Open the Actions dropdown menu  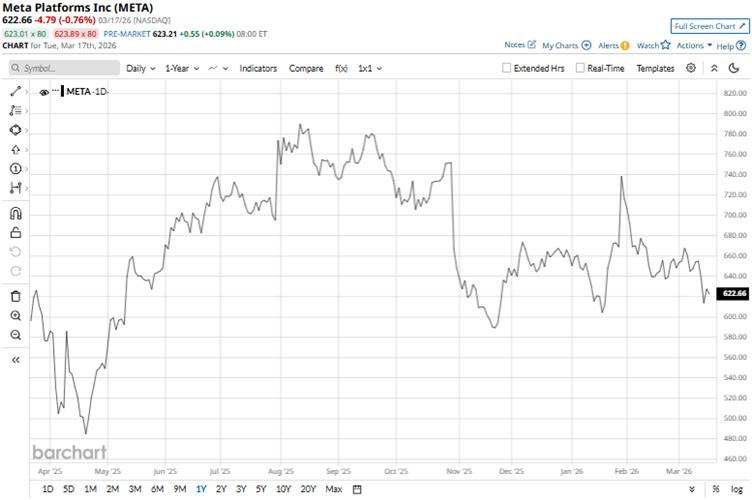(x=694, y=46)
